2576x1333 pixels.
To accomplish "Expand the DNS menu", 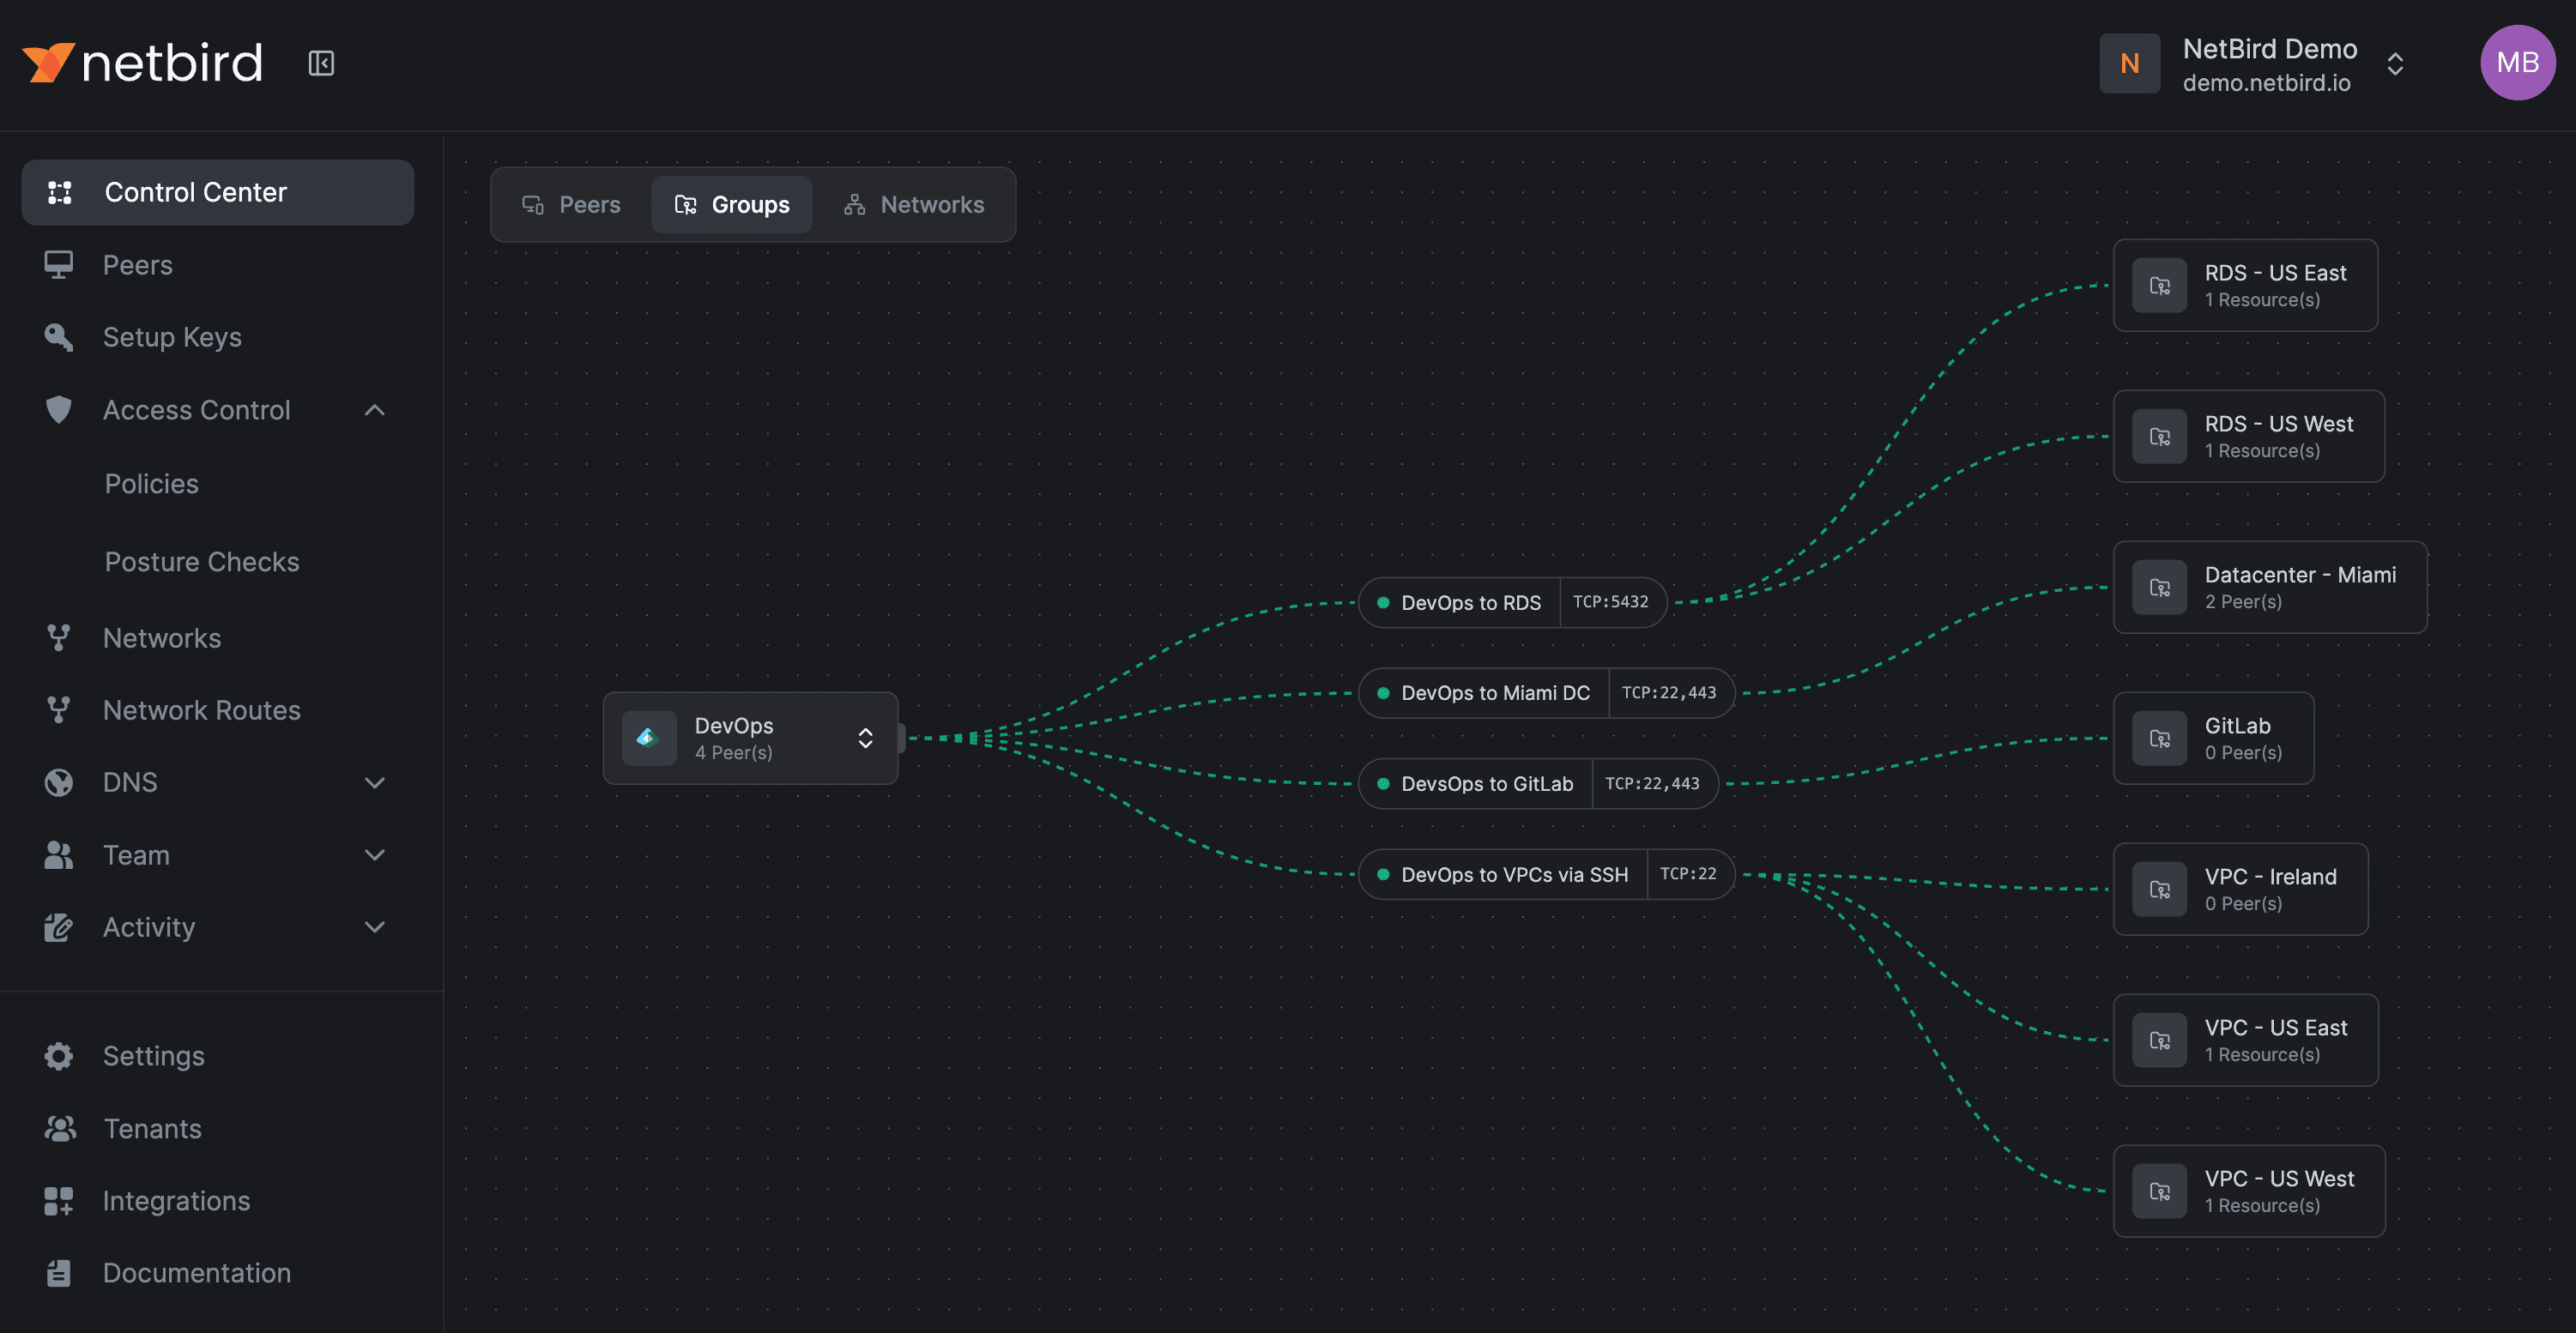I will tap(374, 782).
